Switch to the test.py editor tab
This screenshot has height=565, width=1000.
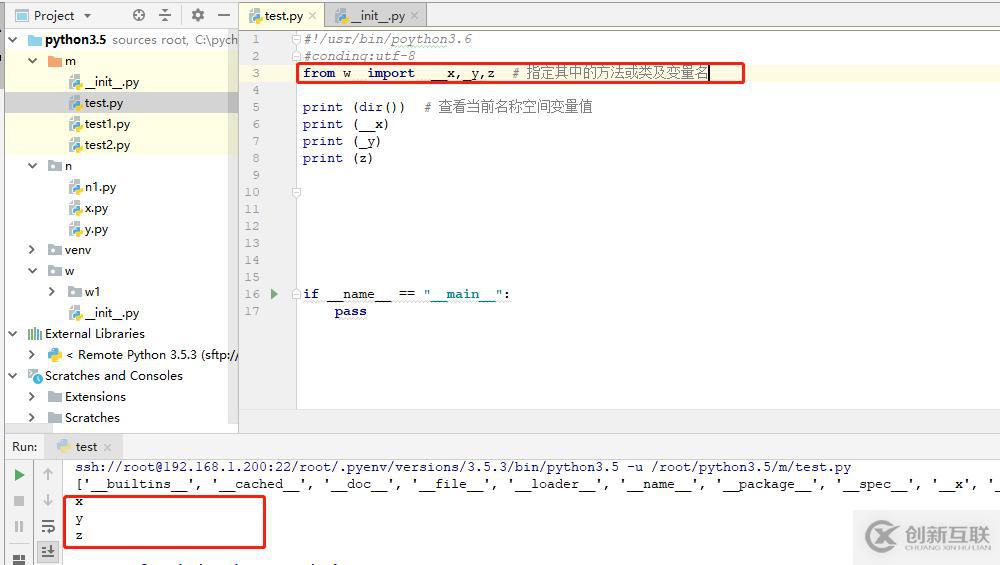pyautogui.click(x=283, y=15)
